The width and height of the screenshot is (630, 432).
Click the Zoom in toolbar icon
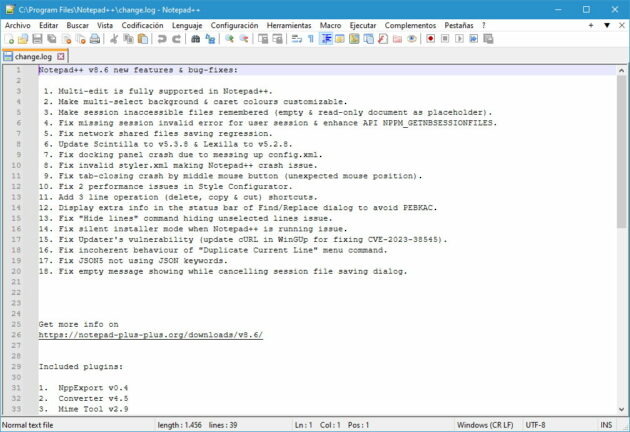coord(229,39)
